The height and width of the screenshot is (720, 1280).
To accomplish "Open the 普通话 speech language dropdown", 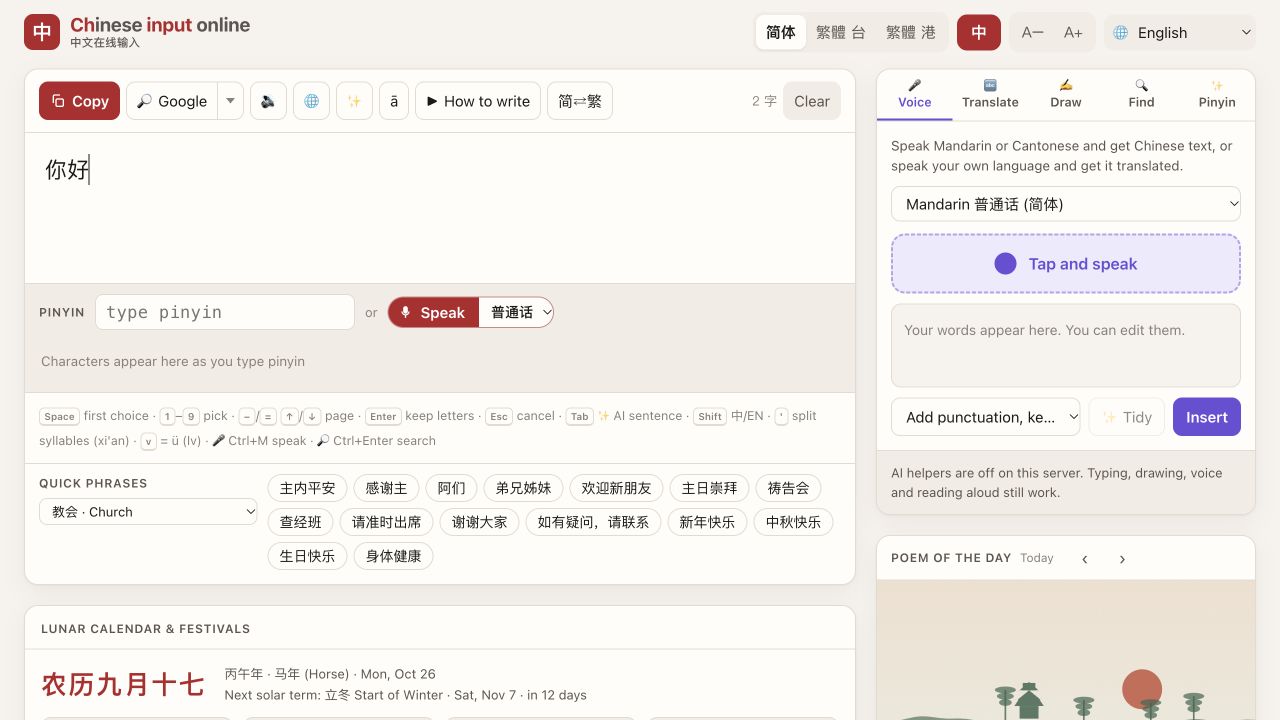I will [516, 312].
